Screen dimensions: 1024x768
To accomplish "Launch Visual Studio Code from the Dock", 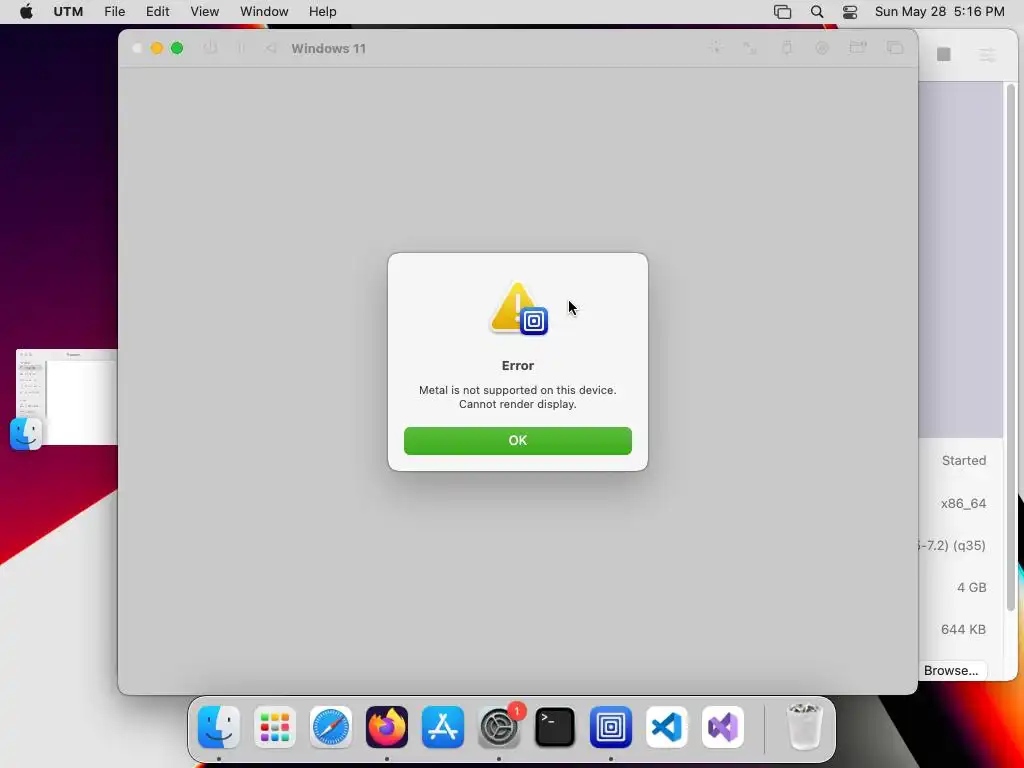I will [x=667, y=727].
